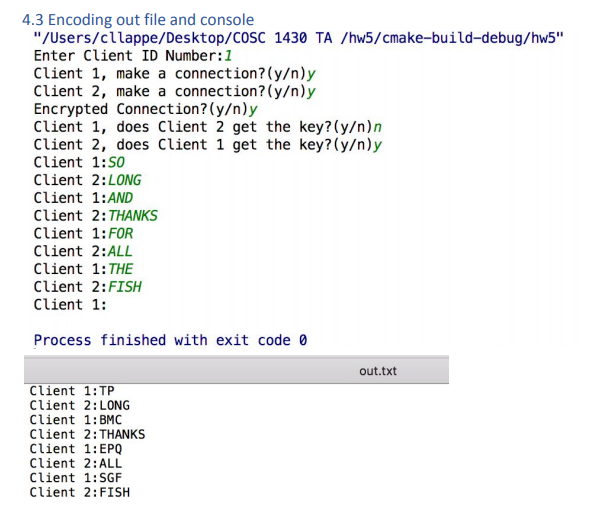Click the 'Client 1:SGF' line in out.txt

pyautogui.click(x=76, y=478)
